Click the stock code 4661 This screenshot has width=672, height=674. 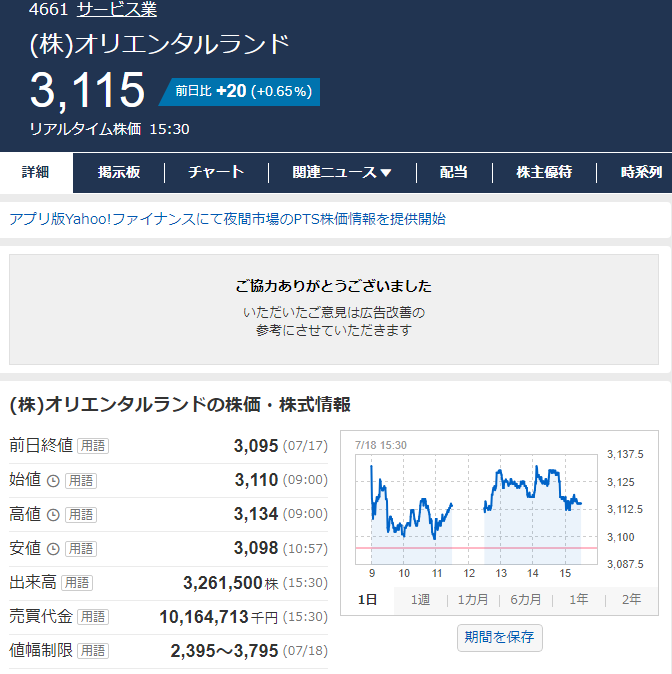[x=49, y=9]
